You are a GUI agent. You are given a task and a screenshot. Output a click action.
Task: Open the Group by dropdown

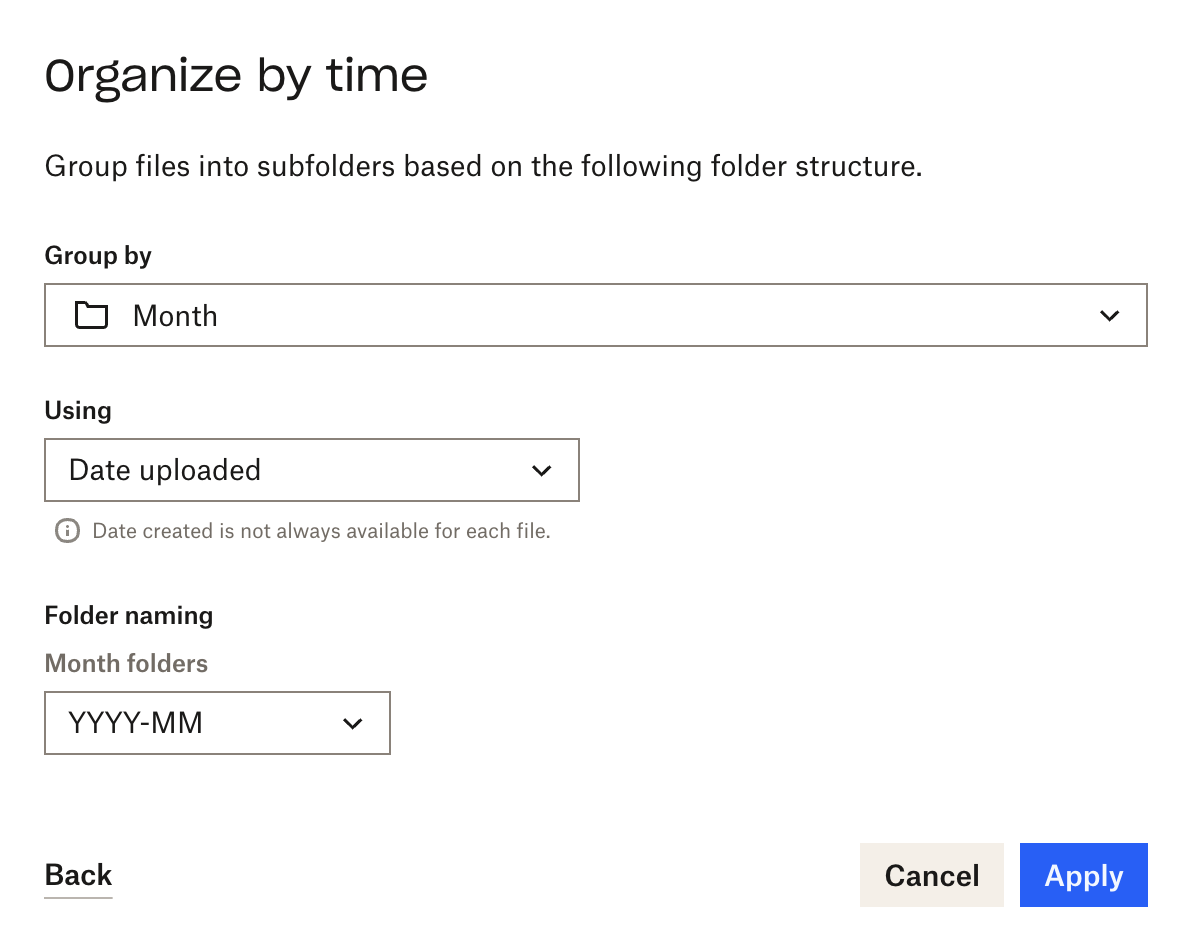595,316
